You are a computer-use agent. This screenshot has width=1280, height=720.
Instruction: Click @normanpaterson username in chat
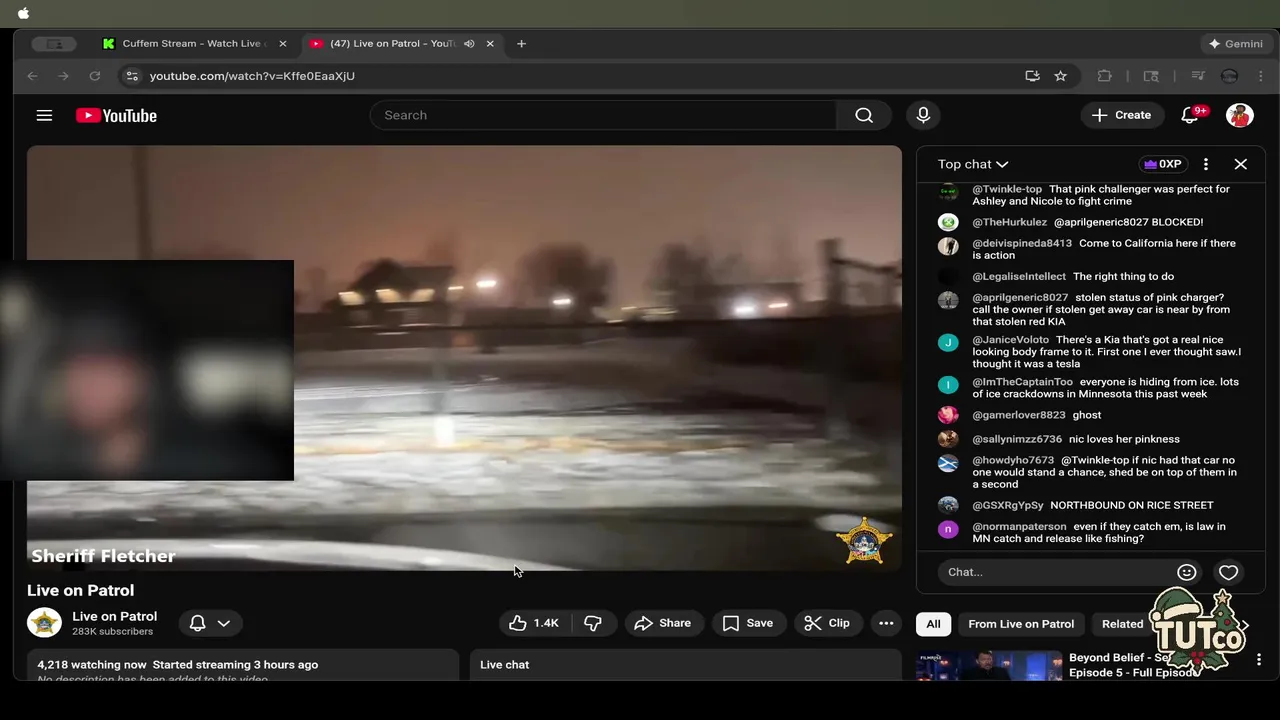coord(1019,526)
